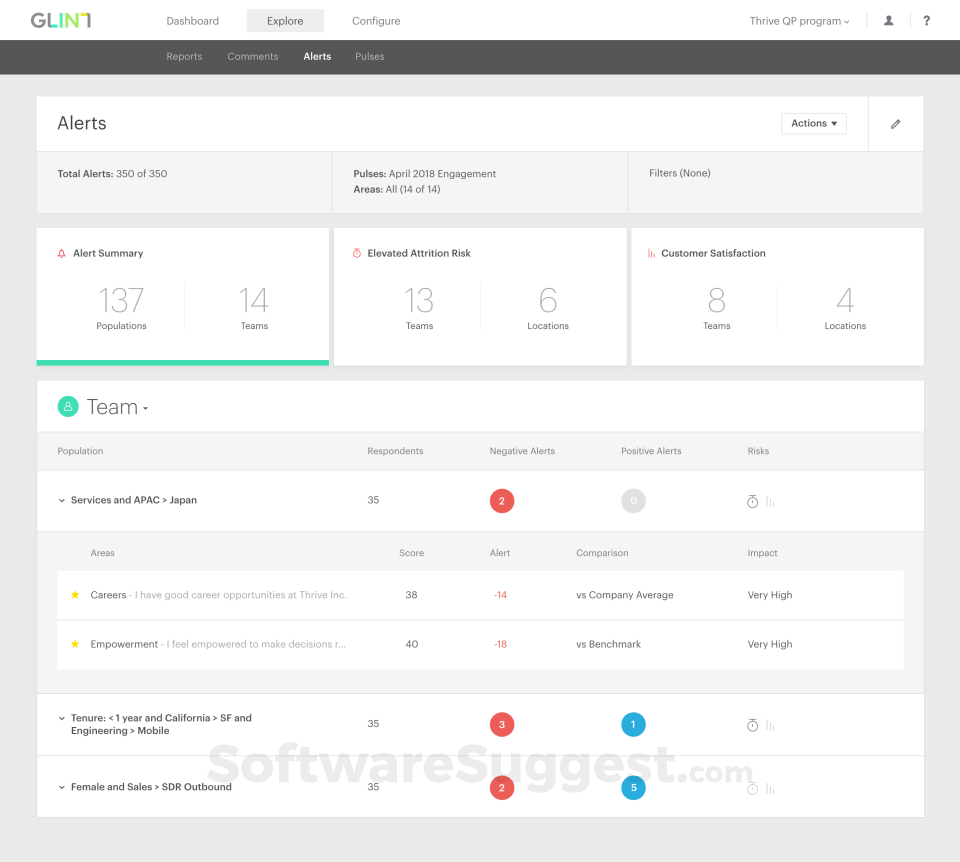Select the Elevated Attrition Risk card
Viewport: 960px width, 862px height.
[x=480, y=295]
